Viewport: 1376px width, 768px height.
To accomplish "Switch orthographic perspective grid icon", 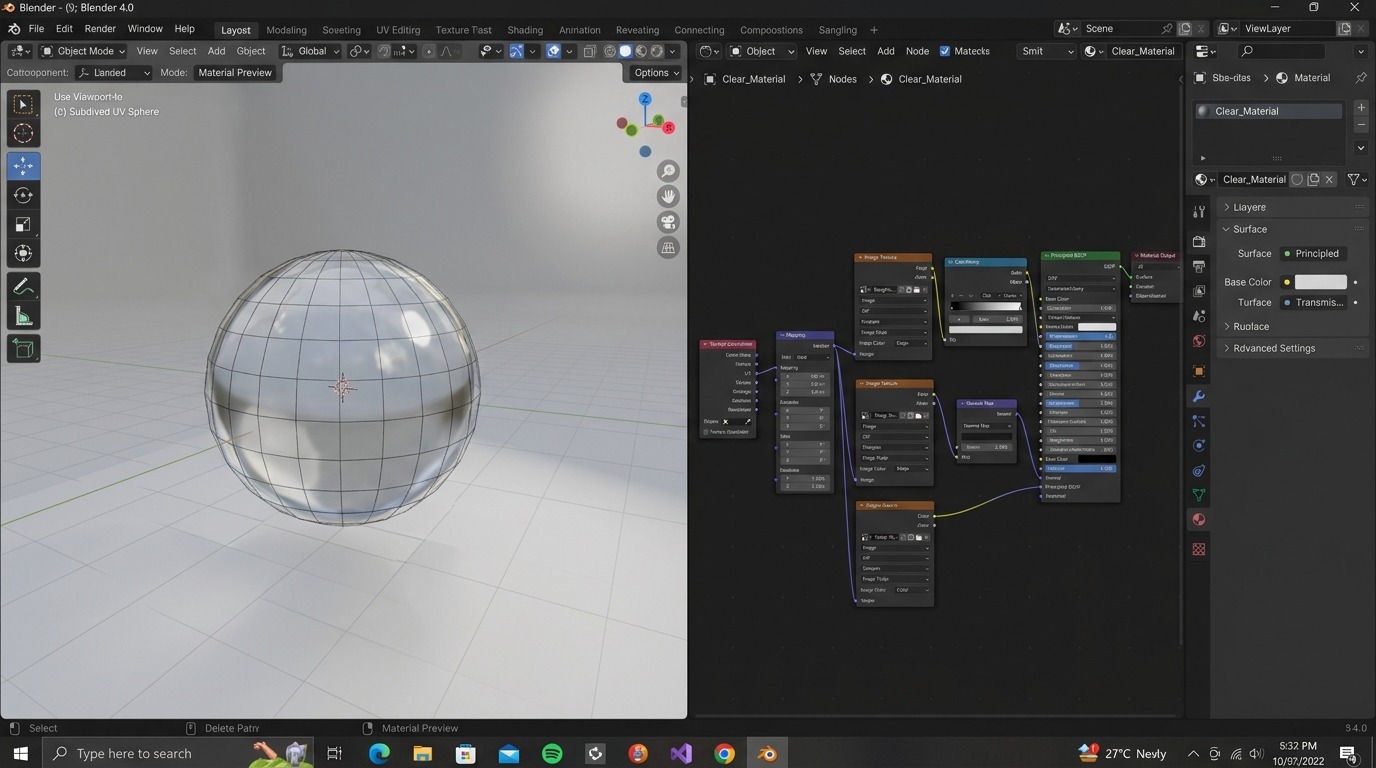I will point(668,247).
